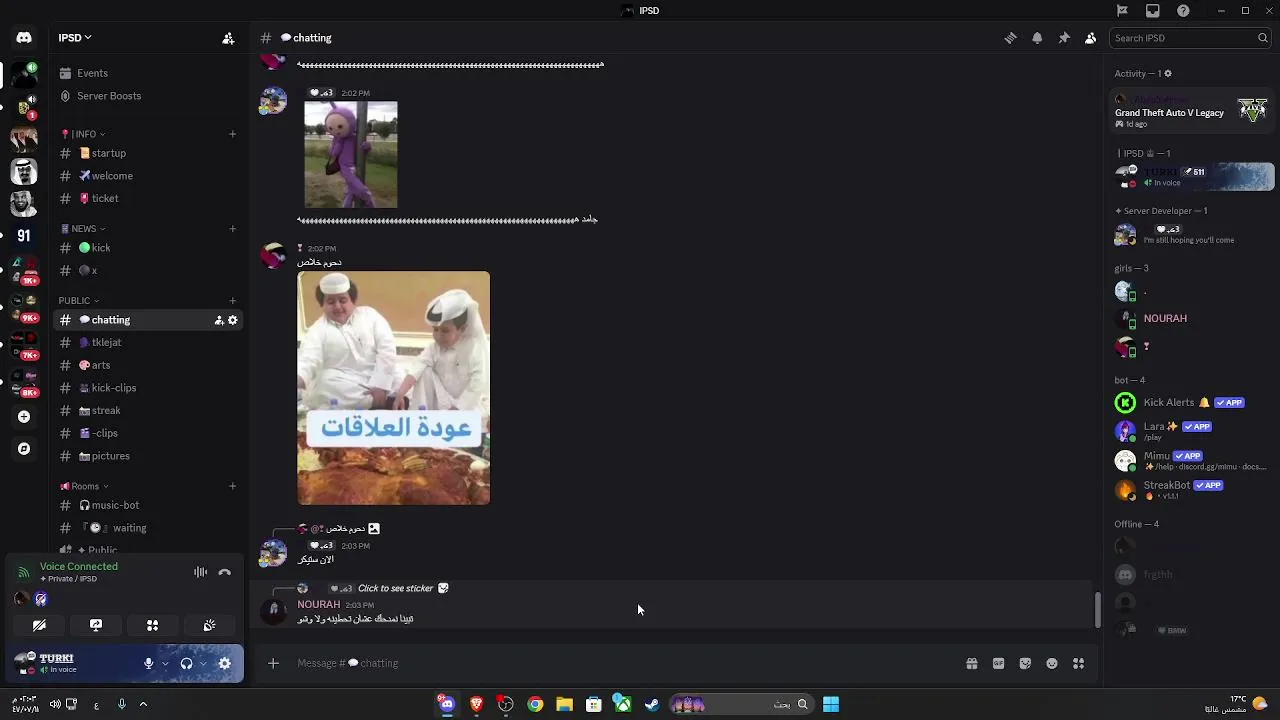This screenshot has width=1280, height=720.
Task: Collapse the INFO category
Action: 84,134
